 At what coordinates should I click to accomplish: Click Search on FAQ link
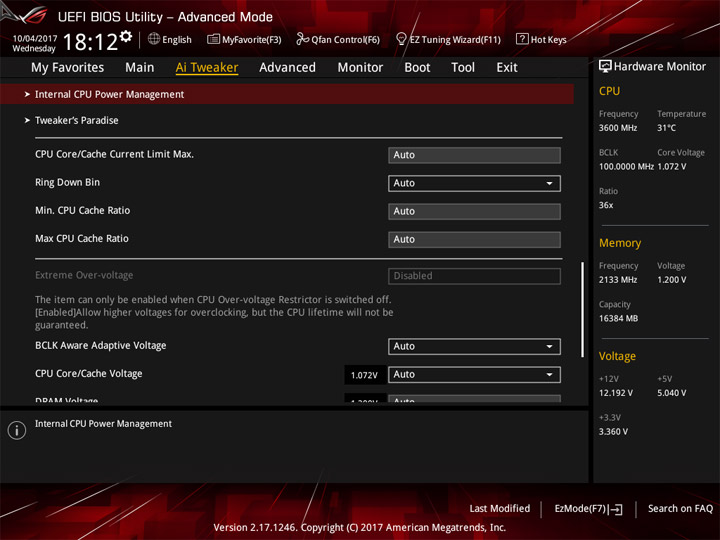tap(680, 508)
